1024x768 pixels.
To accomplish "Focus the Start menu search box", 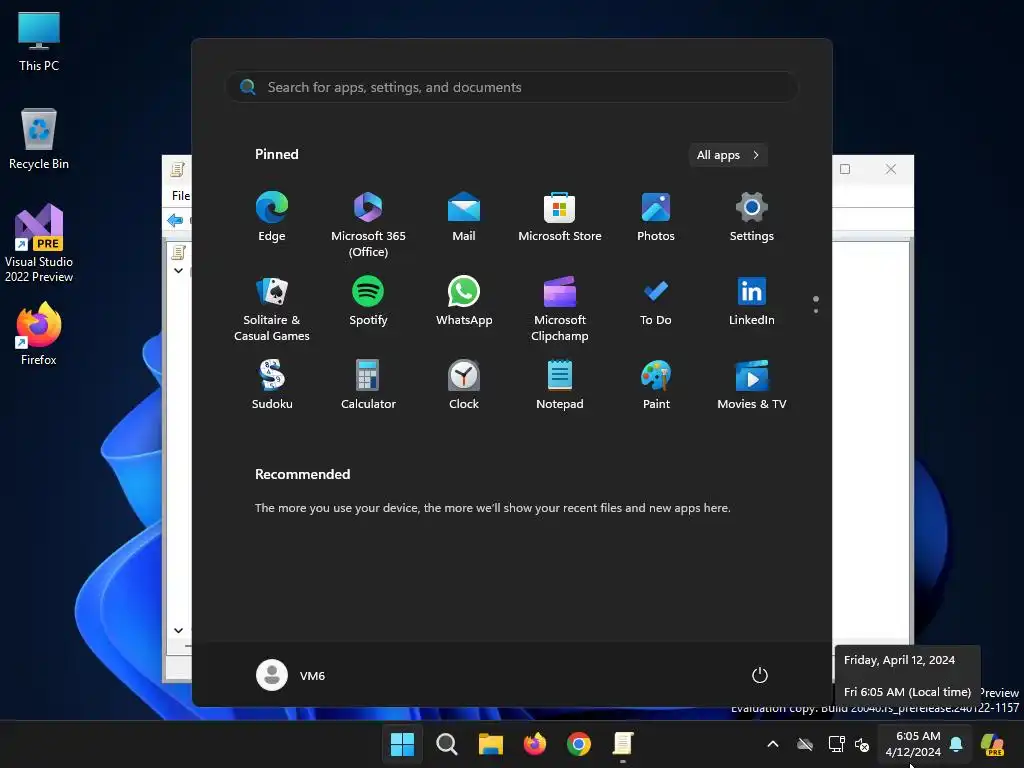I will 512,87.
